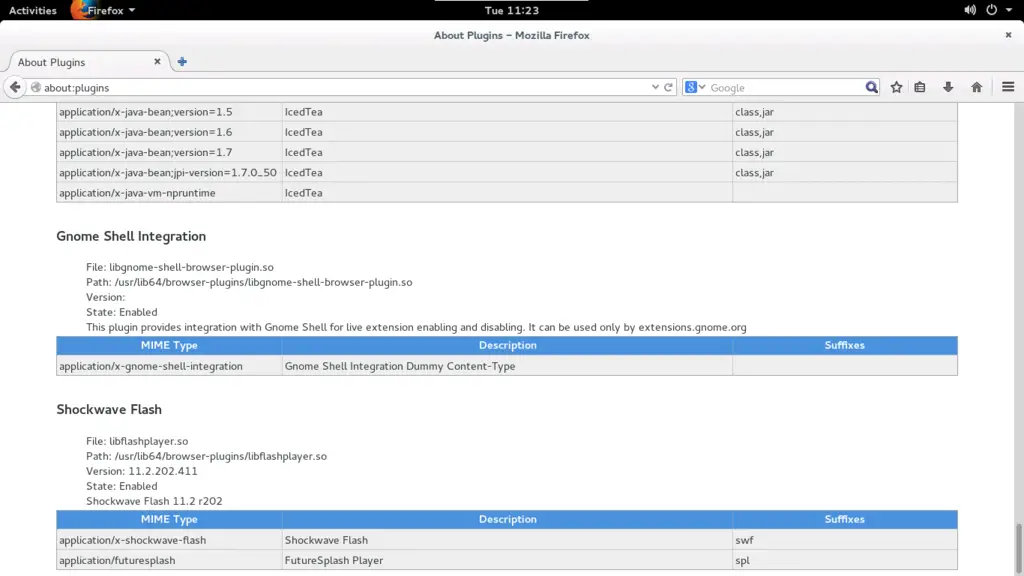Open the URL bar history dropdown arrow
1024x576 pixels.
point(655,88)
